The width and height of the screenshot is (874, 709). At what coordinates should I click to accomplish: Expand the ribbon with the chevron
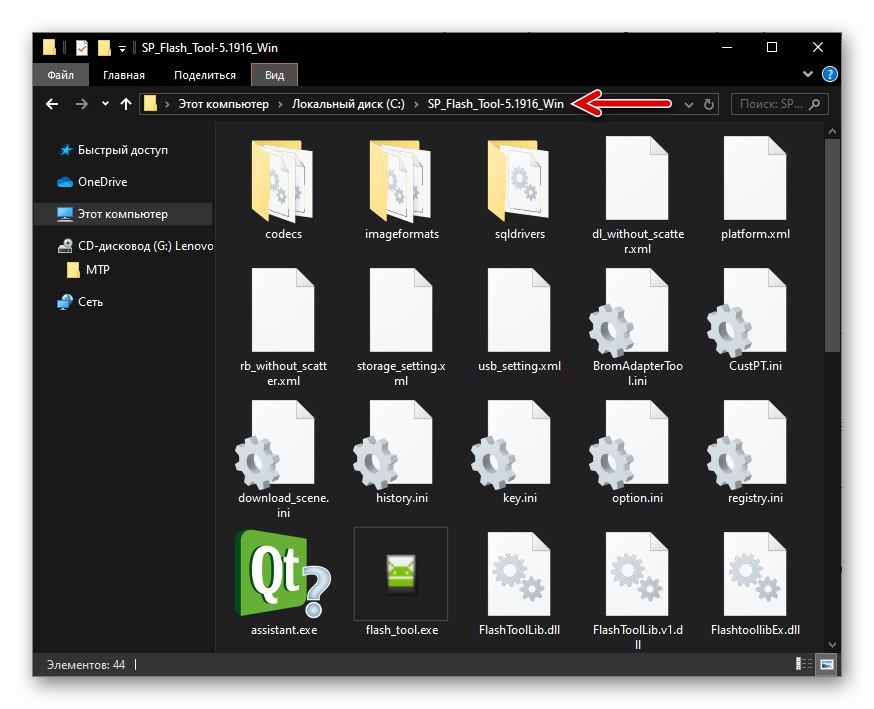808,74
